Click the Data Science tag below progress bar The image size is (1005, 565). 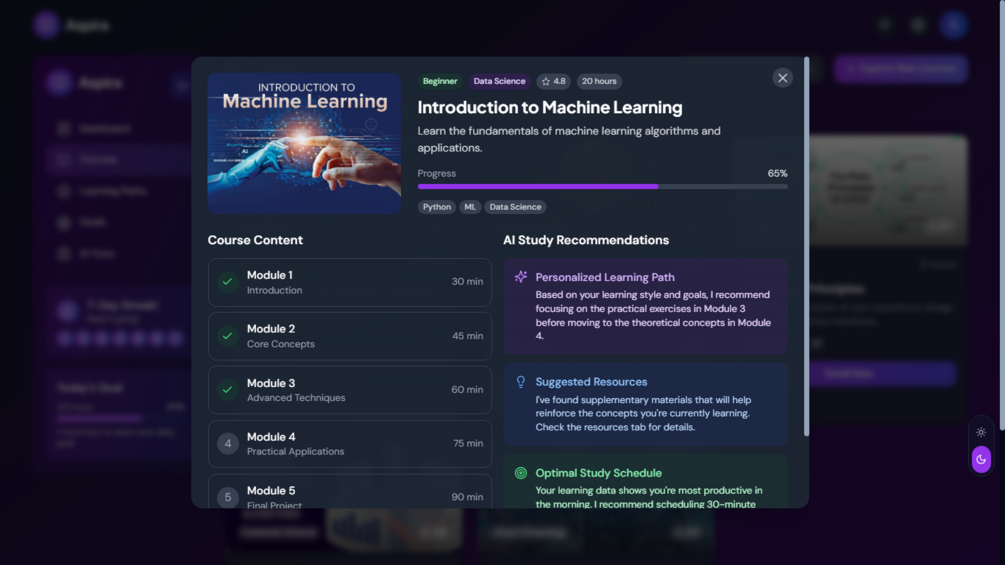[x=515, y=207]
